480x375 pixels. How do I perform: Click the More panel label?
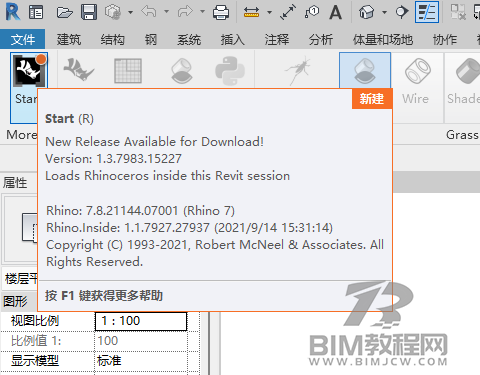(22, 135)
